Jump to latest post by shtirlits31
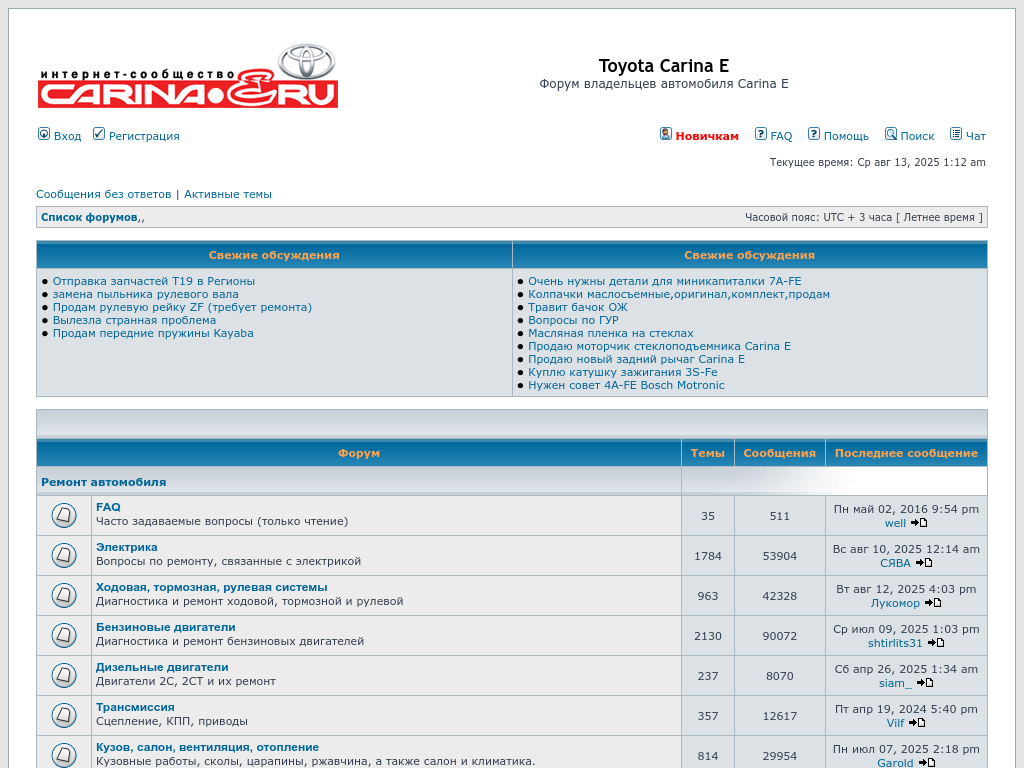Viewport: 1024px width, 768px height. [936, 643]
